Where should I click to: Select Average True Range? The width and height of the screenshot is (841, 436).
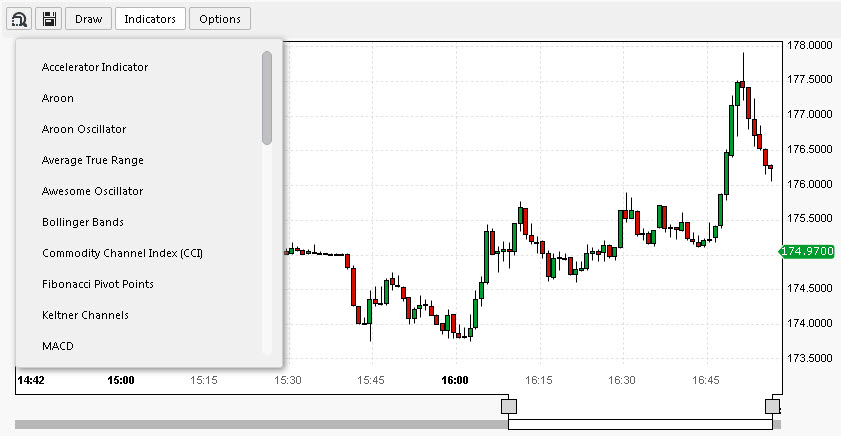tap(93, 160)
